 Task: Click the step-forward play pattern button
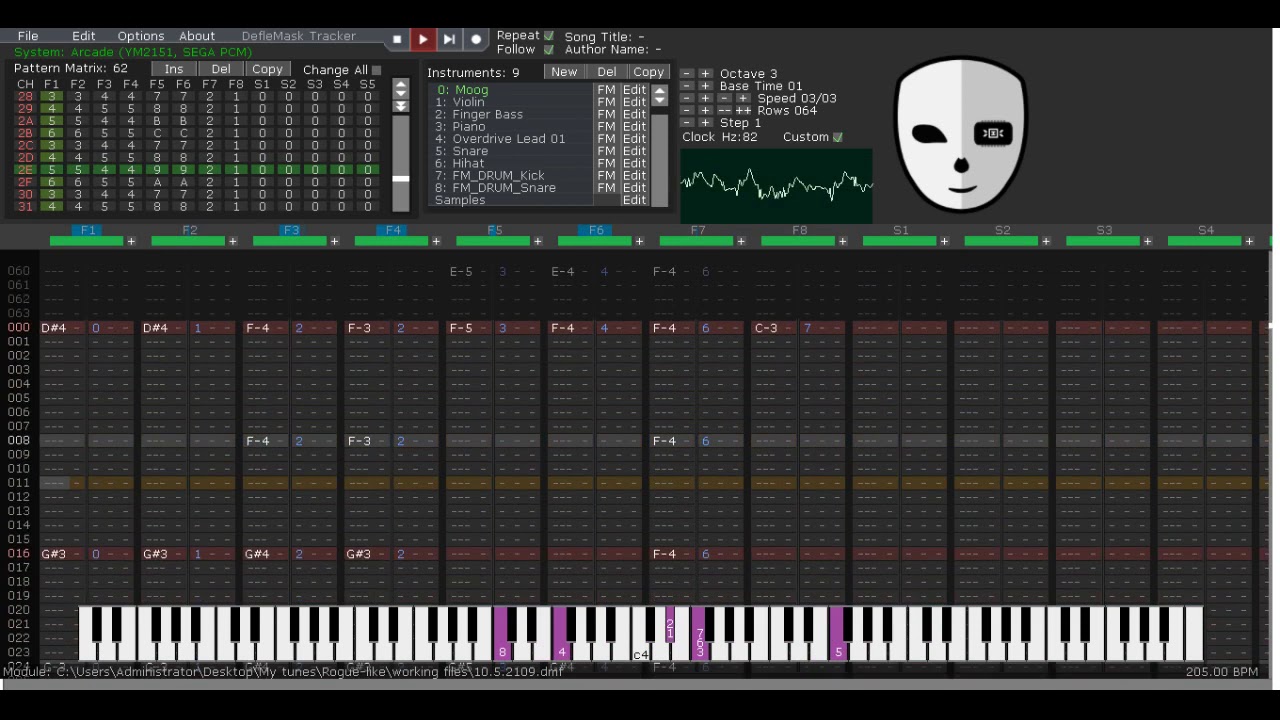coord(449,39)
